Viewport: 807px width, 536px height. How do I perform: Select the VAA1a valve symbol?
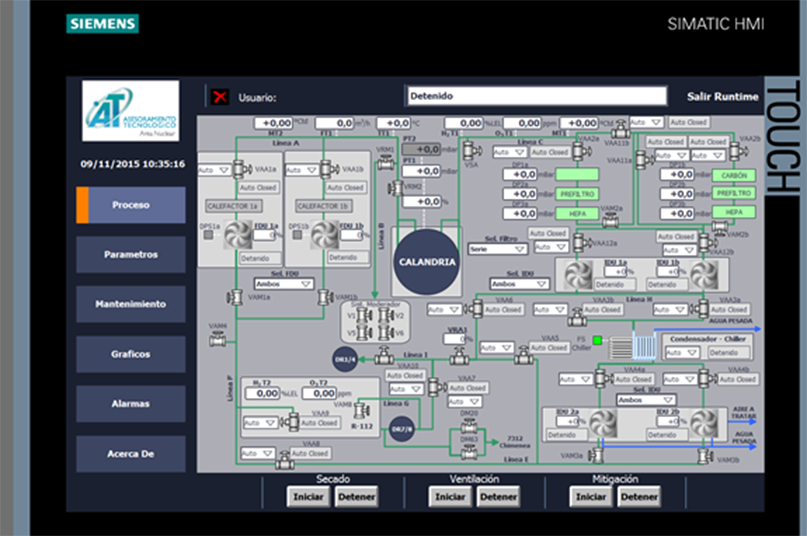[241, 169]
